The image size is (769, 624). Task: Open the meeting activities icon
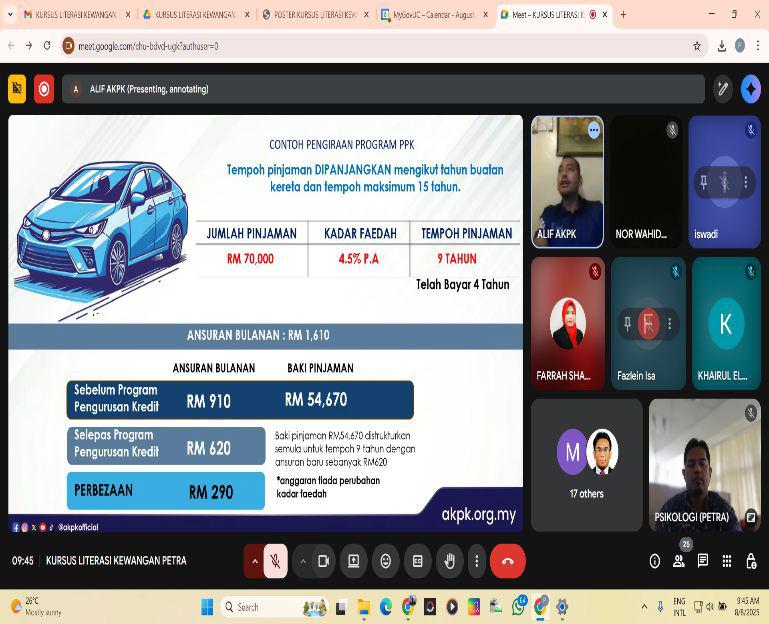[x=727, y=561]
